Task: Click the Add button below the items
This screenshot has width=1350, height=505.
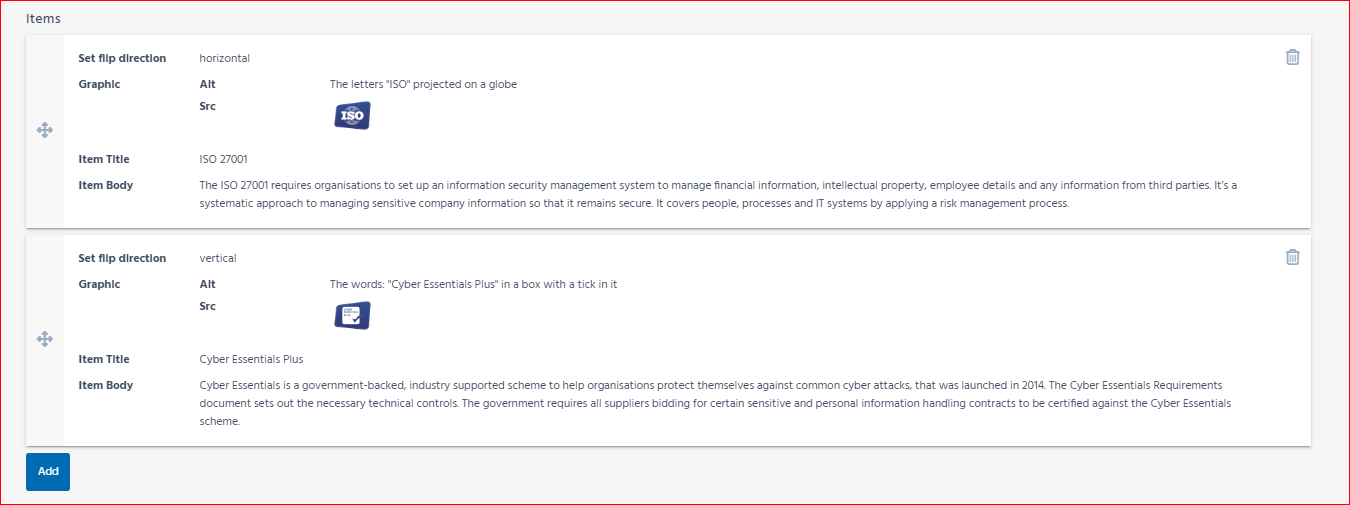Action: [48, 471]
